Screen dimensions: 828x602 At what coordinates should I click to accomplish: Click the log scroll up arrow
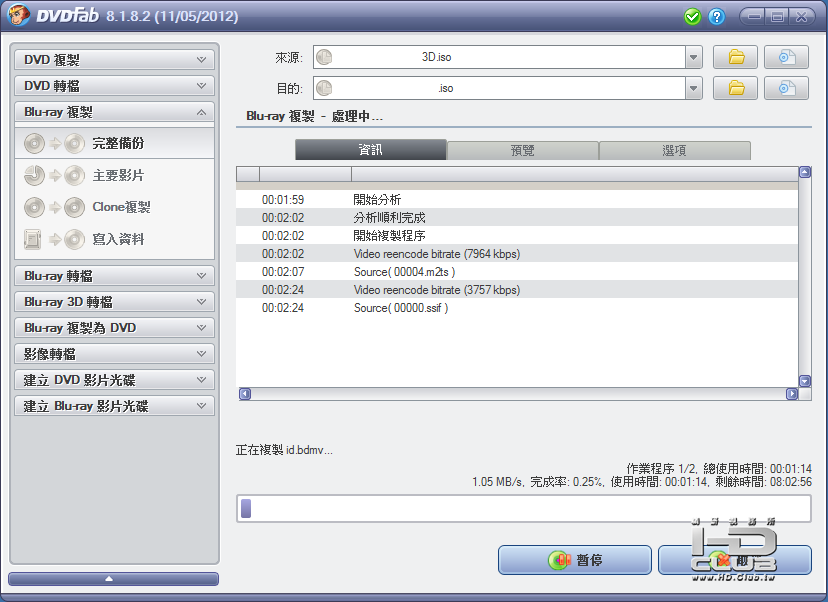(805, 172)
